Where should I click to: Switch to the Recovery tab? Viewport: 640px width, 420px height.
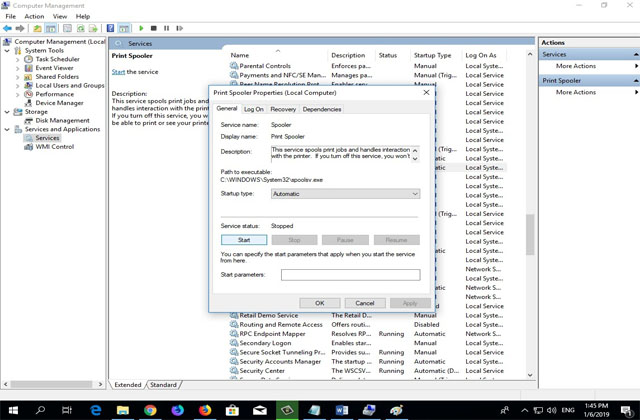pos(283,109)
